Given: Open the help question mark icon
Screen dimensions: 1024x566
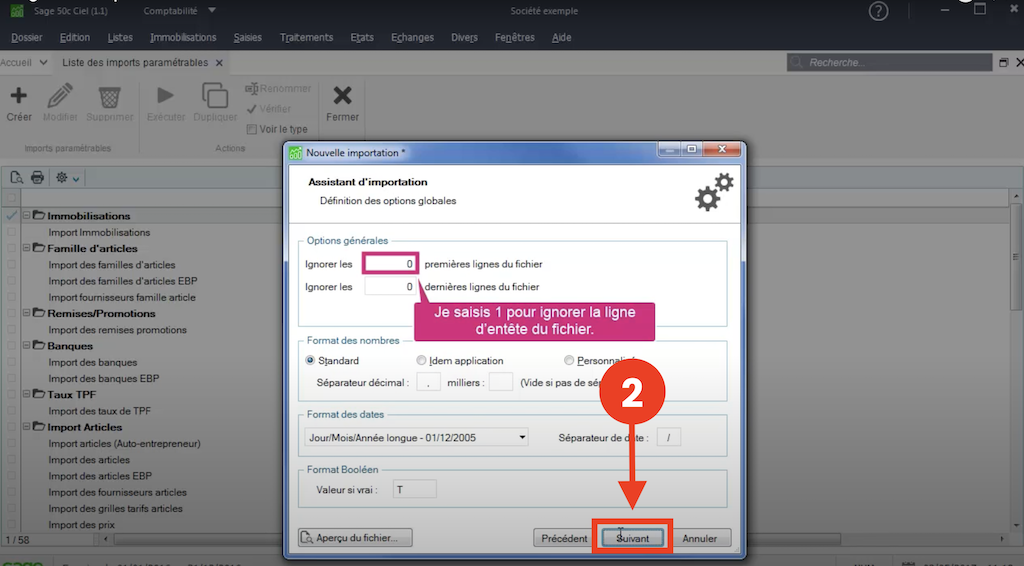Looking at the screenshot, I should [878, 11].
